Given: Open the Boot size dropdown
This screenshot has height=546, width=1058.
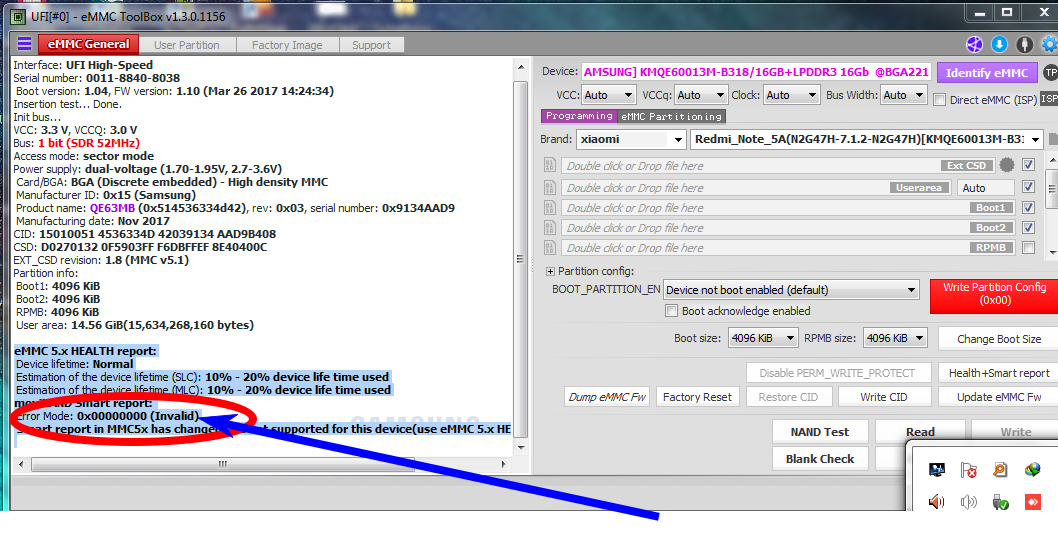Looking at the screenshot, I should click(763, 338).
